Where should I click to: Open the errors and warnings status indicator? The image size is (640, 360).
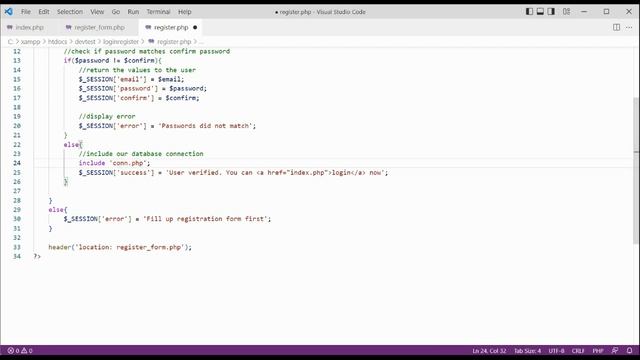tap(20, 351)
